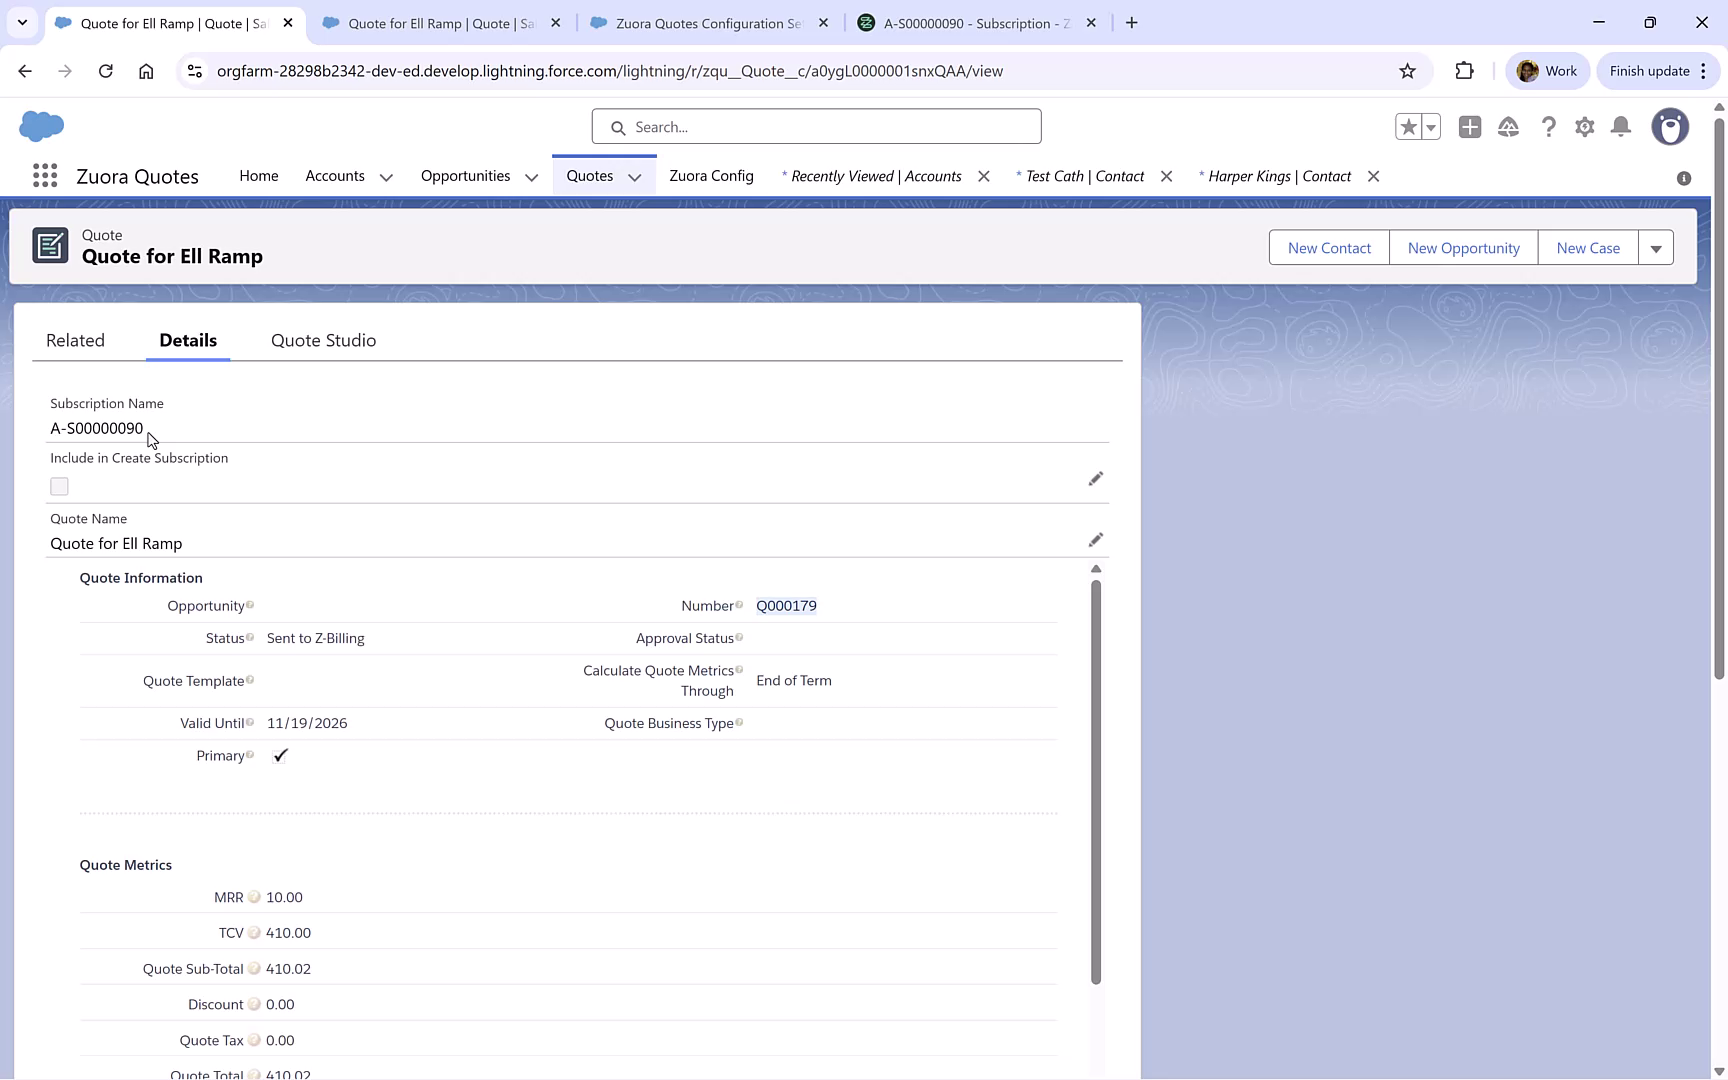Open Salesforce Help question mark icon
Screen dimensions: 1728x1080
1549,127
